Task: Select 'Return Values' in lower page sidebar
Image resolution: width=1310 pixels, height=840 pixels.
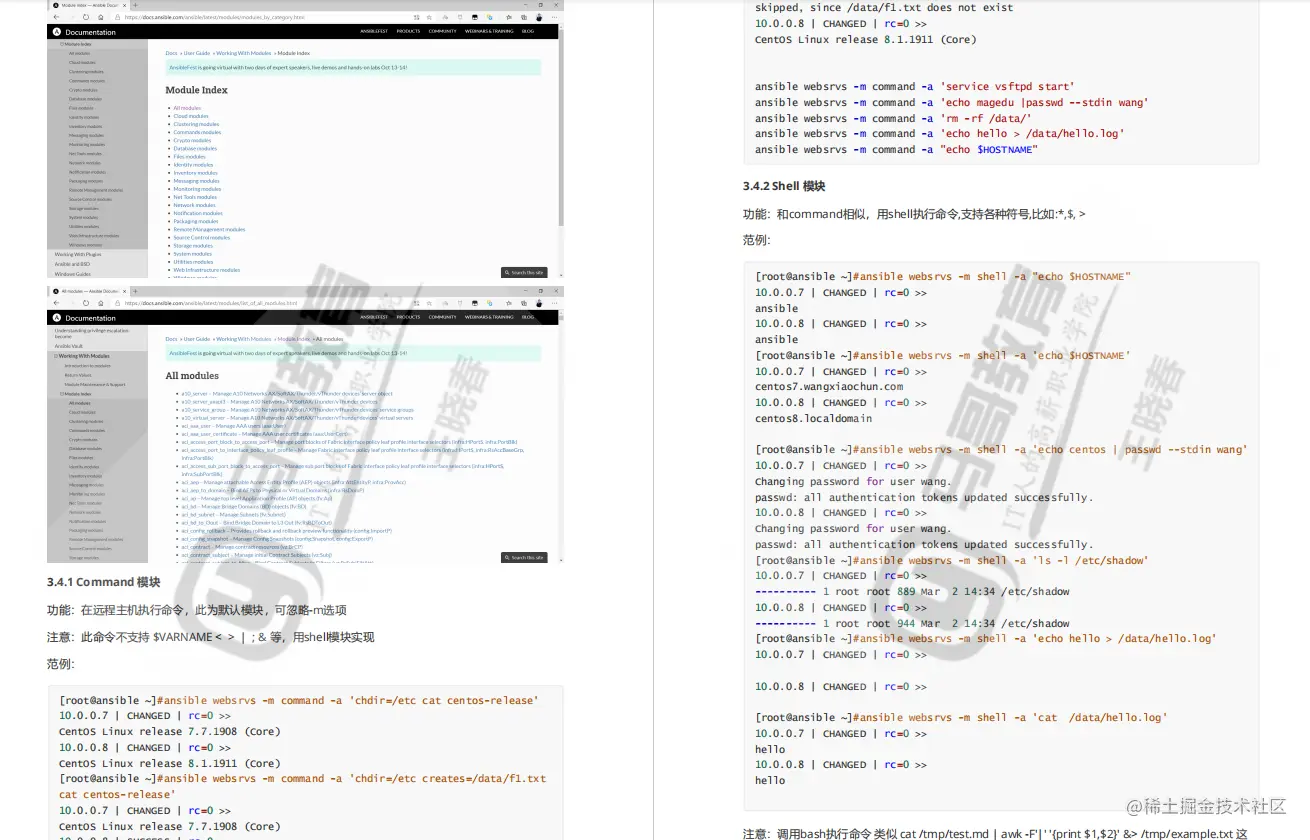Action: [78, 375]
